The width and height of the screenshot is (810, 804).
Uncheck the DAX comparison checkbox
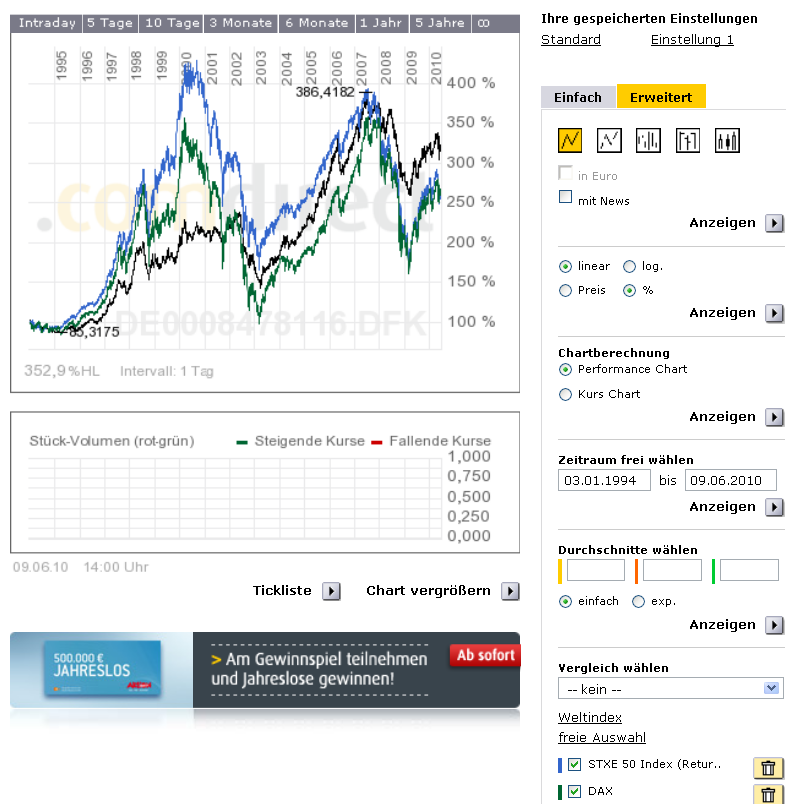tap(574, 792)
